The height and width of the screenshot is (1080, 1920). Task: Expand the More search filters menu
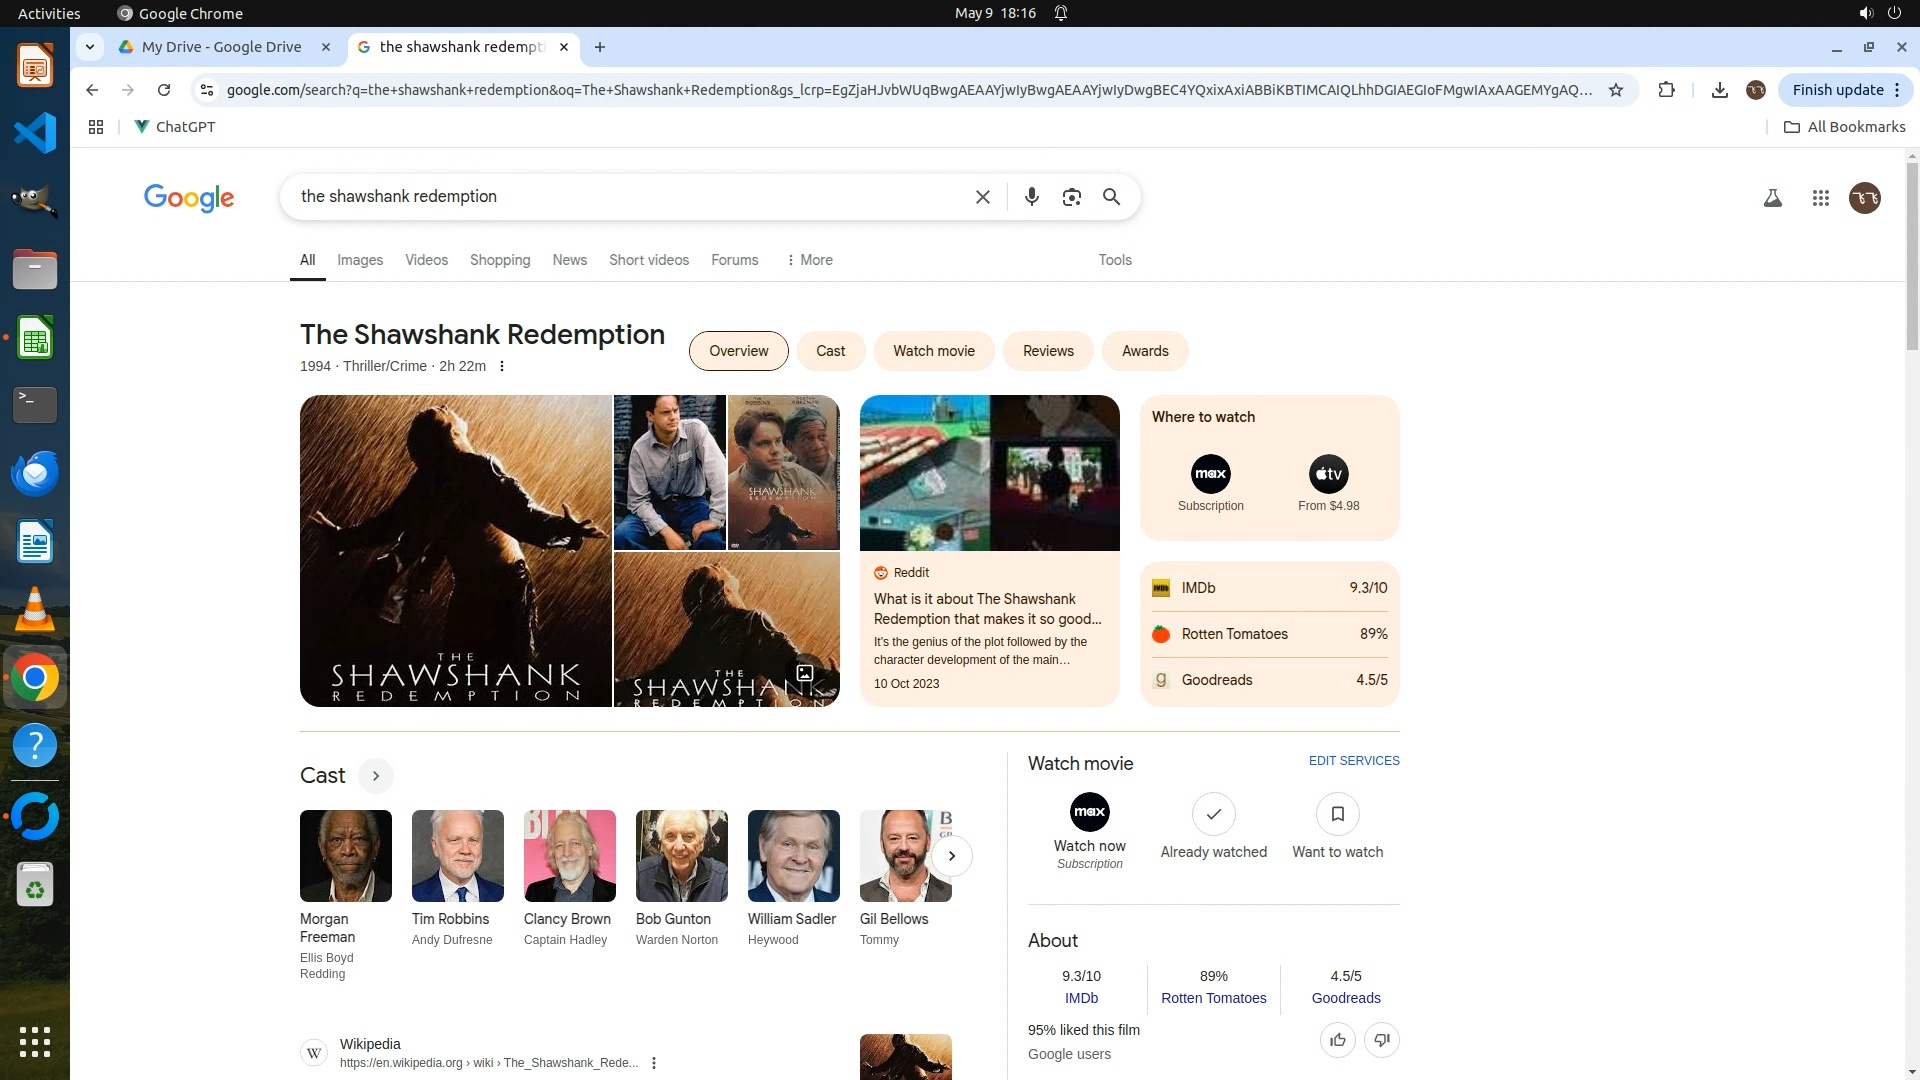point(810,260)
